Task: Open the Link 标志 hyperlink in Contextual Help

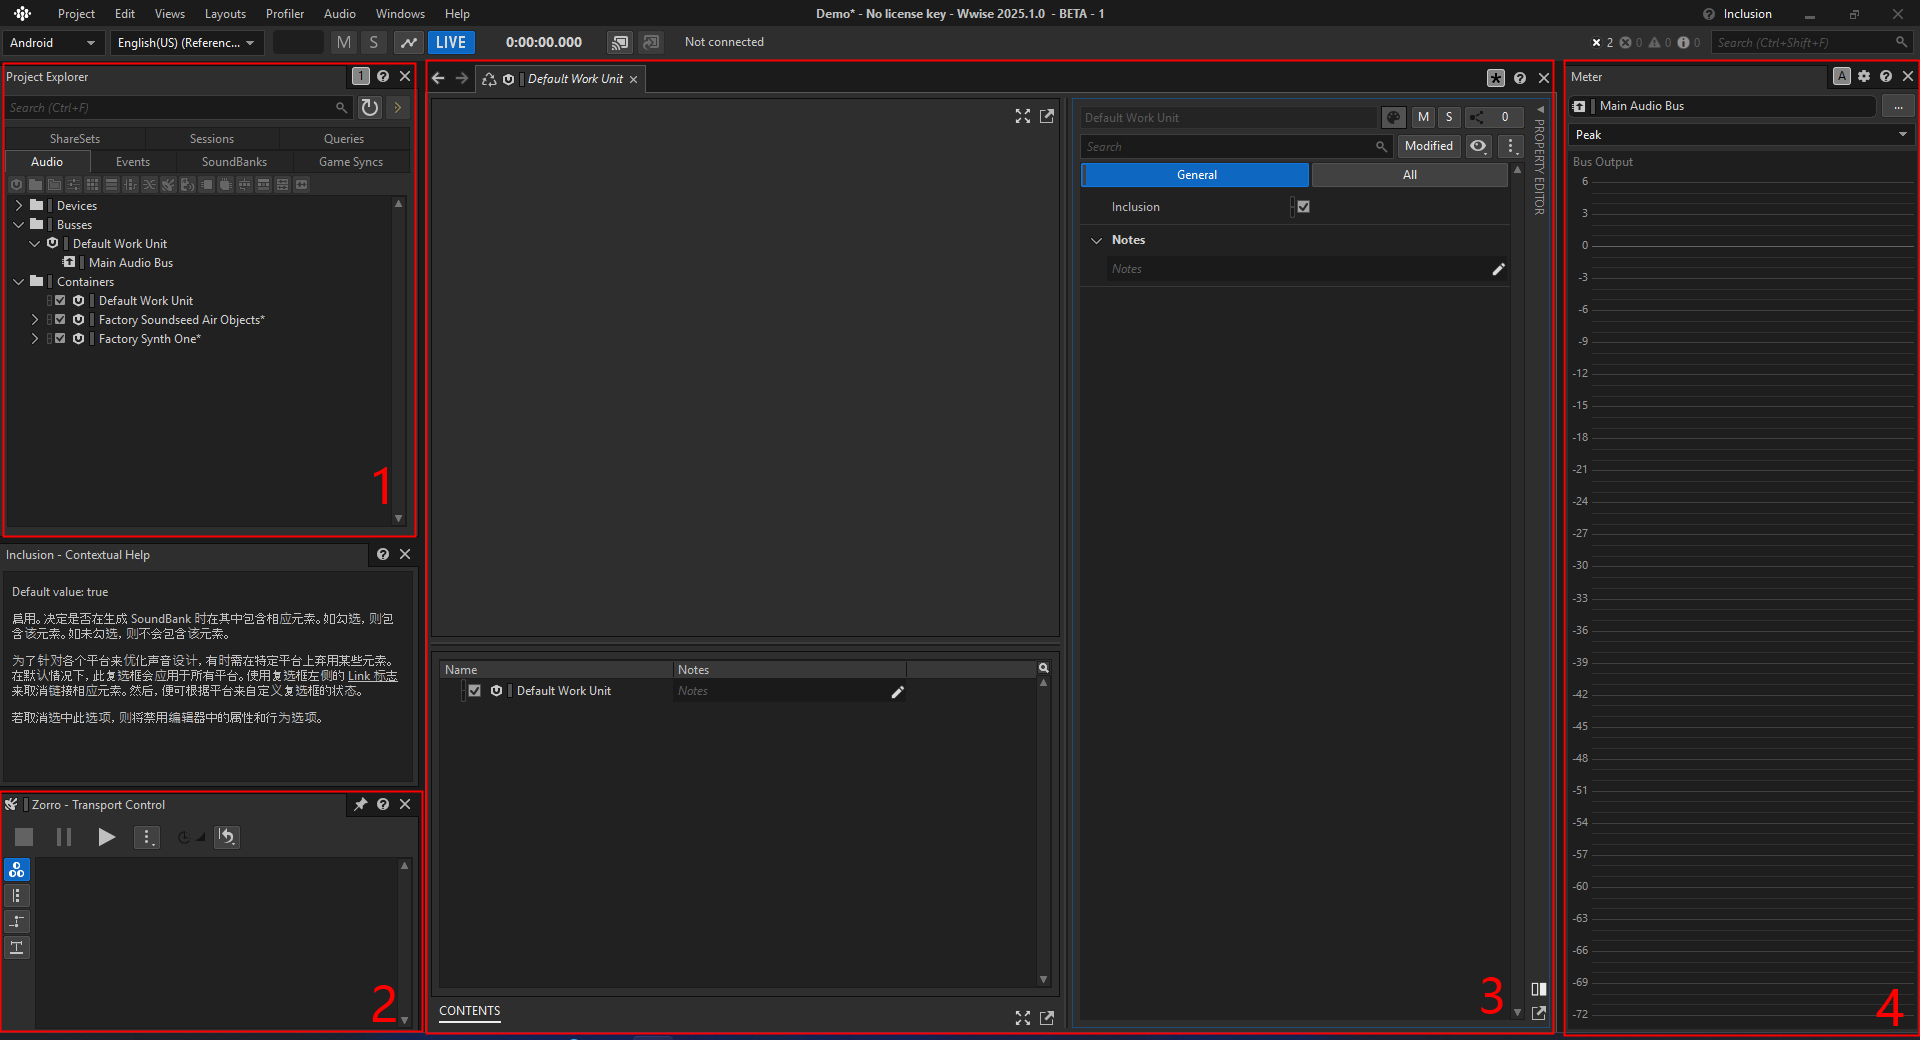Action: 372,676
